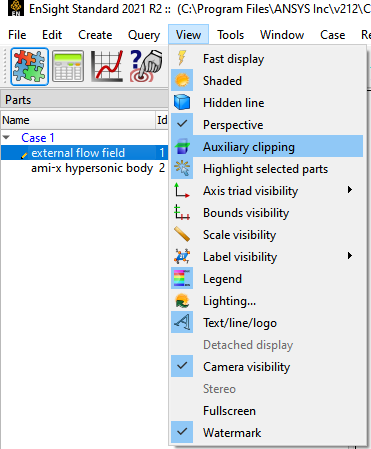The width and height of the screenshot is (371, 449).
Task: Collapse the Case 1 tree node
Action: 7,137
